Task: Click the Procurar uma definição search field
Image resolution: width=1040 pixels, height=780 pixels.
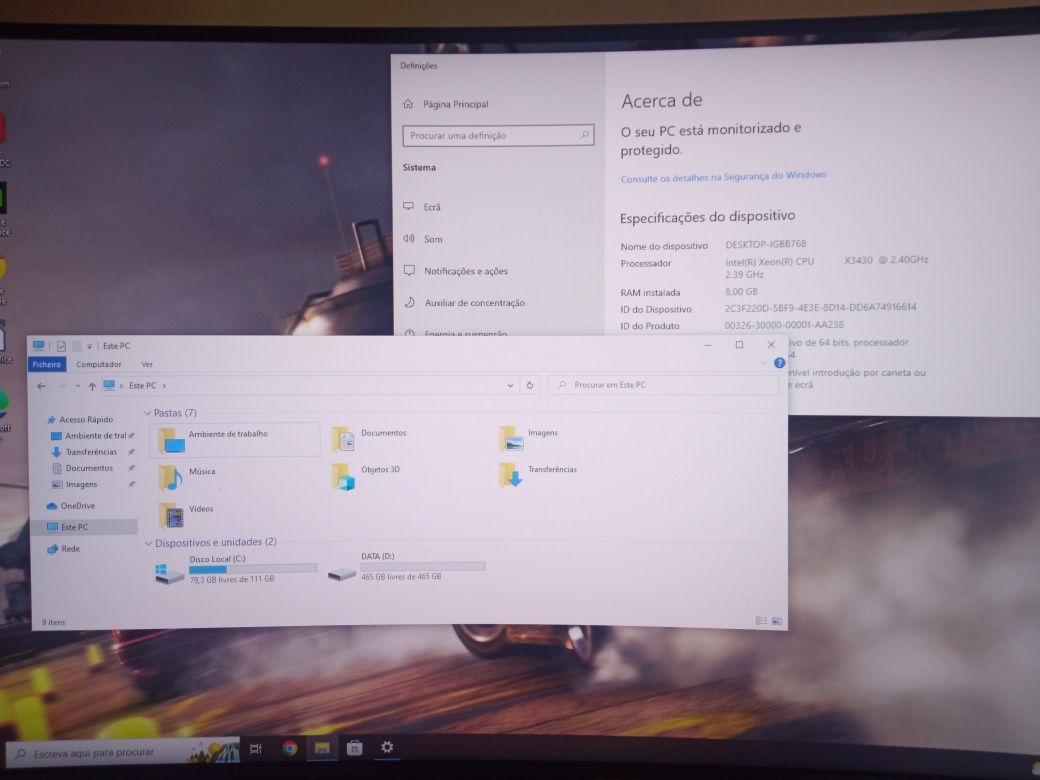Action: click(498, 135)
